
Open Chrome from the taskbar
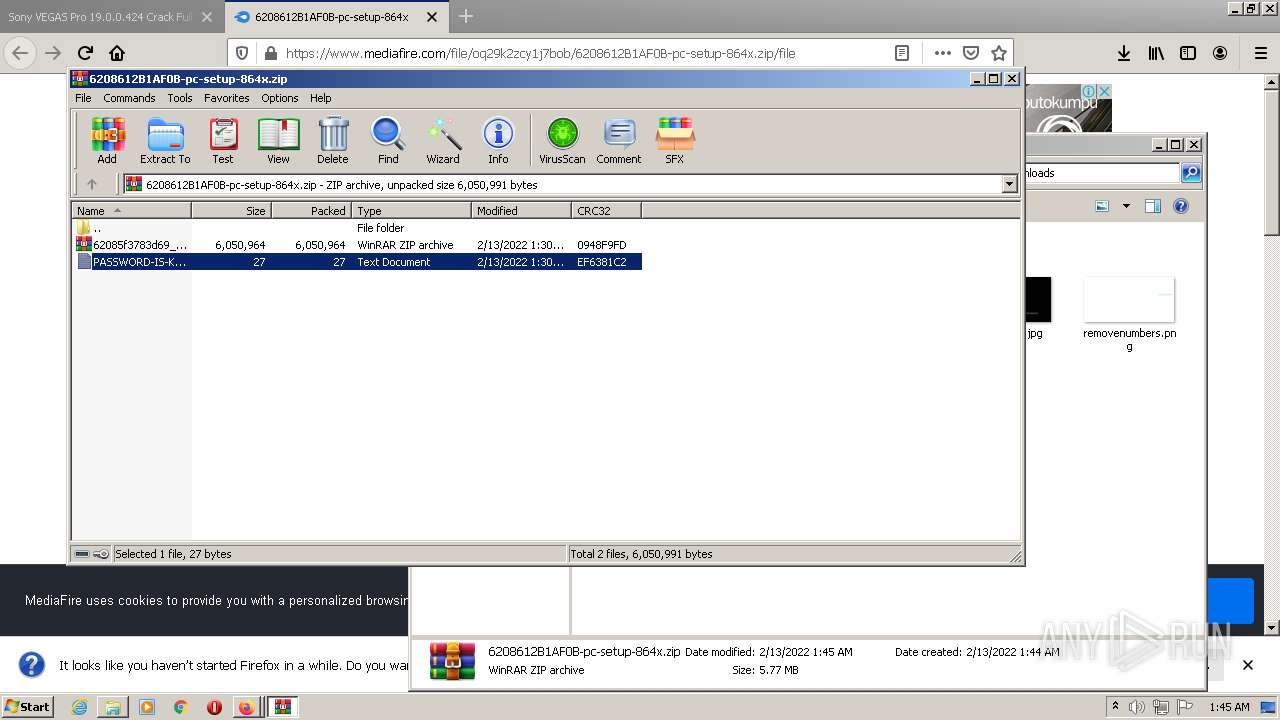[x=180, y=707]
